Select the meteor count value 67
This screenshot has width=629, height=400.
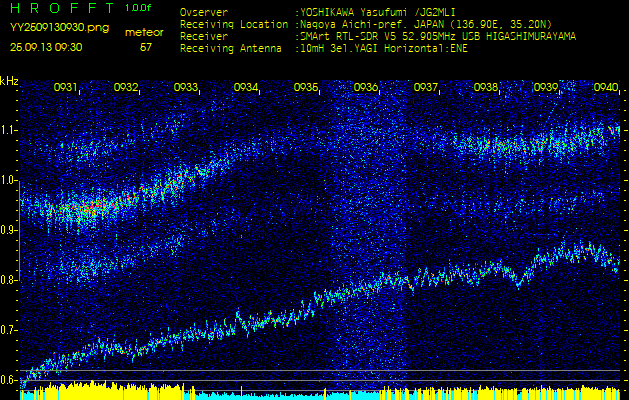[146, 47]
